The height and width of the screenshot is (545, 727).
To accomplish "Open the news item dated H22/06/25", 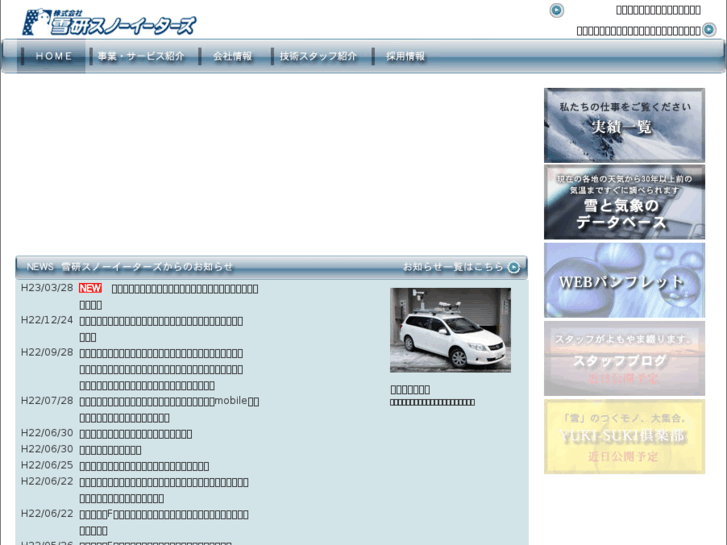I will tap(144, 466).
